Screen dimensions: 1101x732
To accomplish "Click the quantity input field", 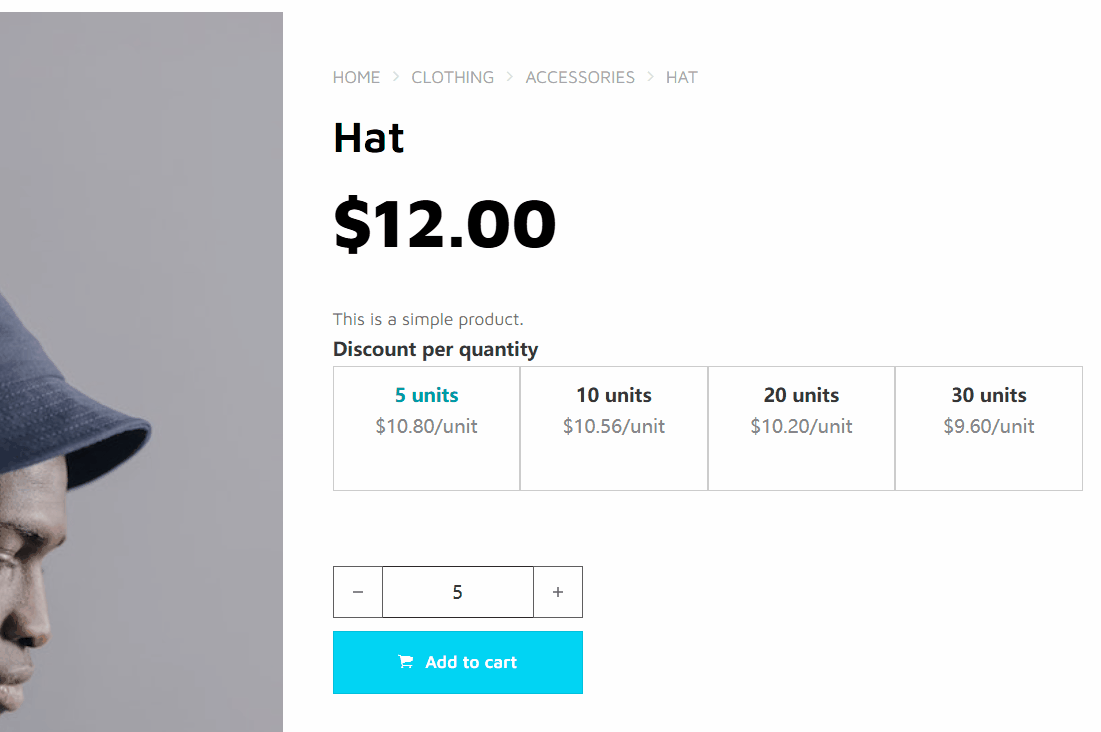I will click(x=458, y=592).
